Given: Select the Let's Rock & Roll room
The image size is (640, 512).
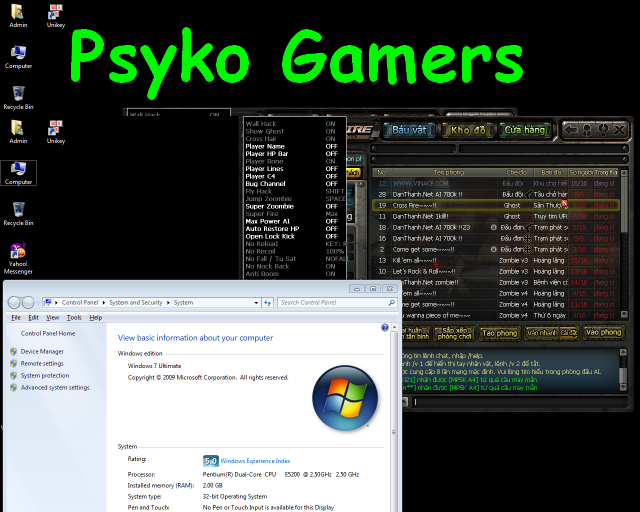Looking at the screenshot, I should (x=496, y=272).
